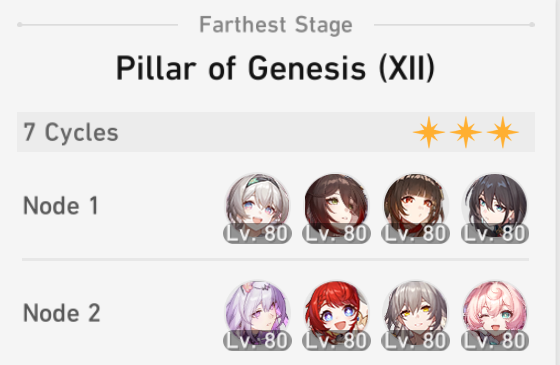Click the gray-haired headband avatar in Node 1
The height and width of the screenshot is (365, 560).
point(258,205)
